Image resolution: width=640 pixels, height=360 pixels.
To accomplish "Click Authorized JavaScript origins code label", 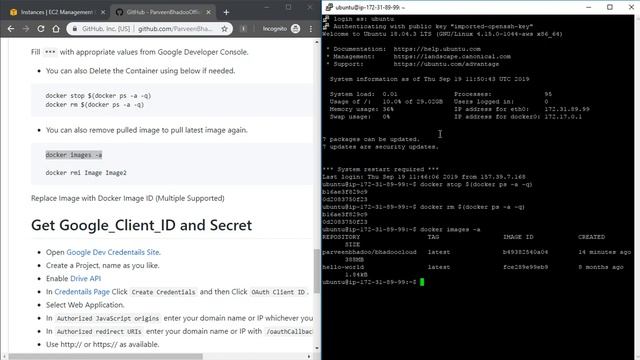I will tap(108, 318).
